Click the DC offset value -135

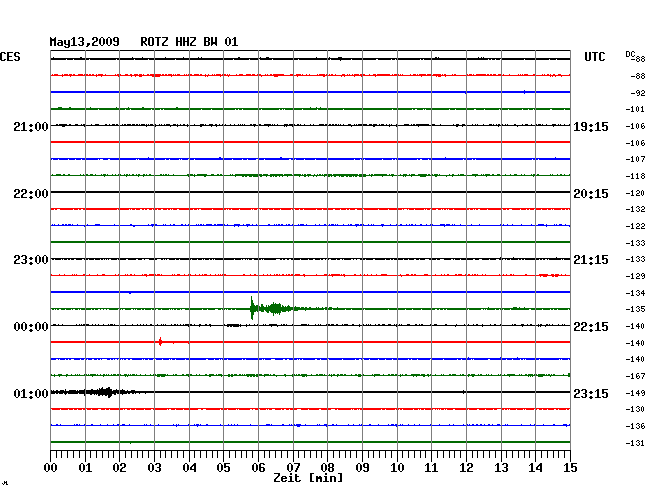coord(635,309)
